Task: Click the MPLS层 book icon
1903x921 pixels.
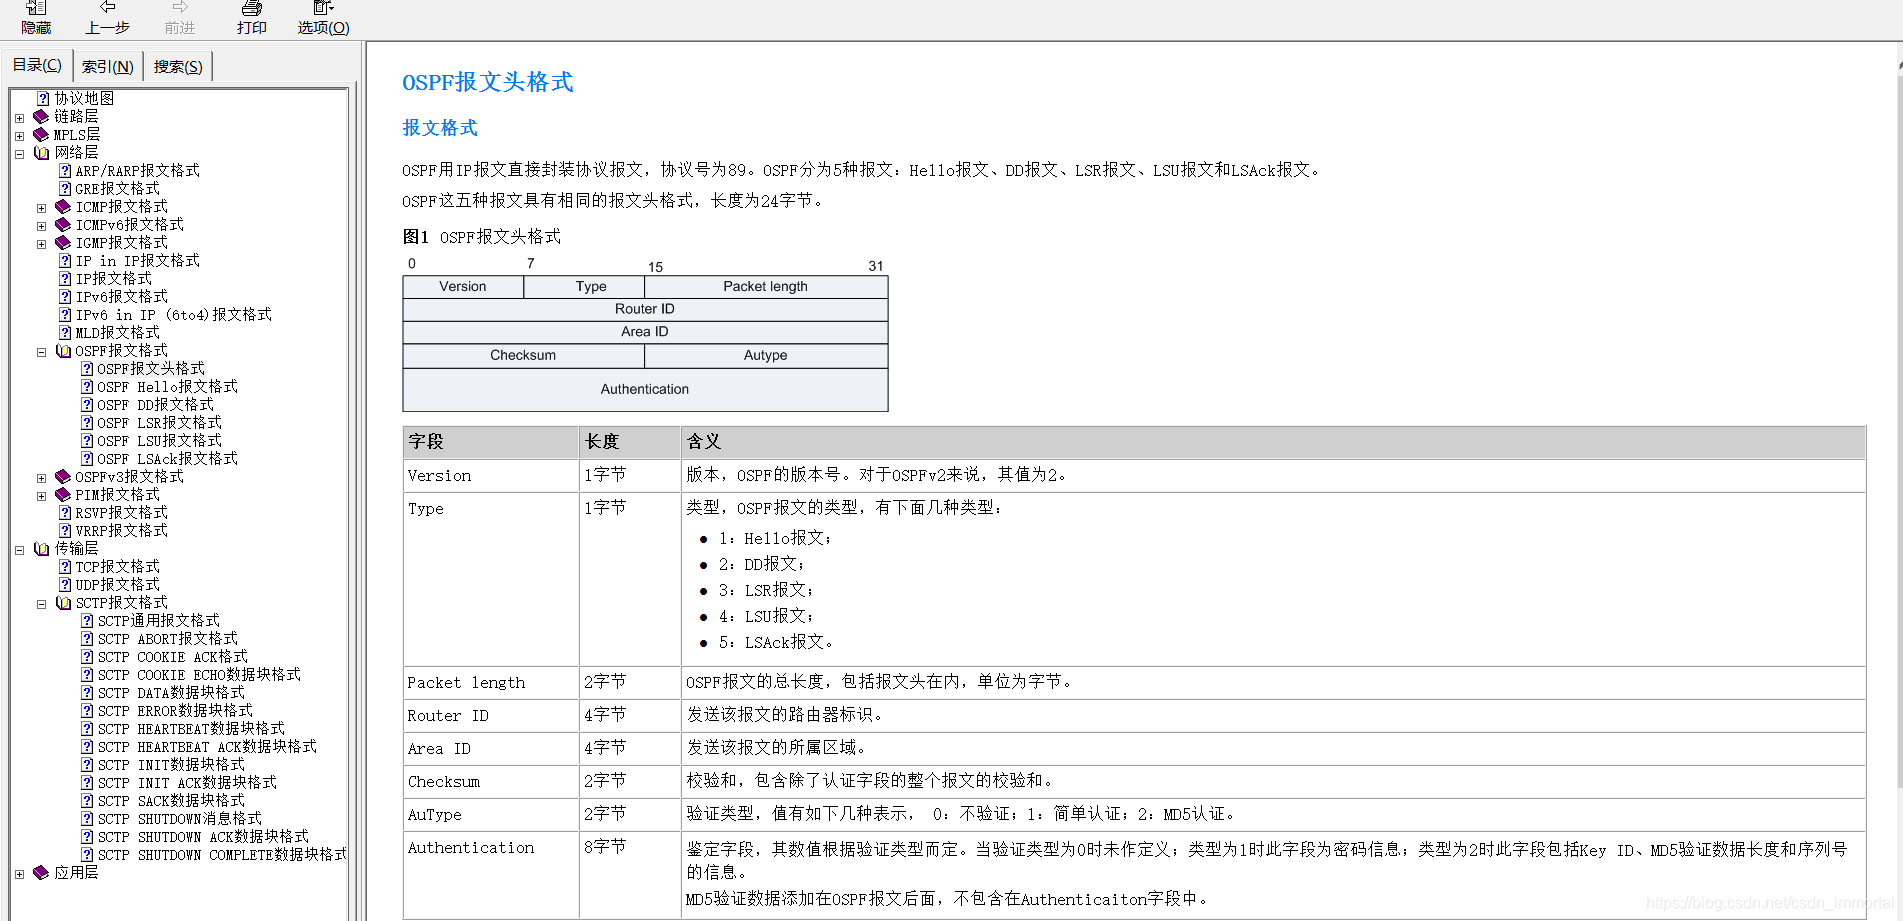Action: (41, 135)
